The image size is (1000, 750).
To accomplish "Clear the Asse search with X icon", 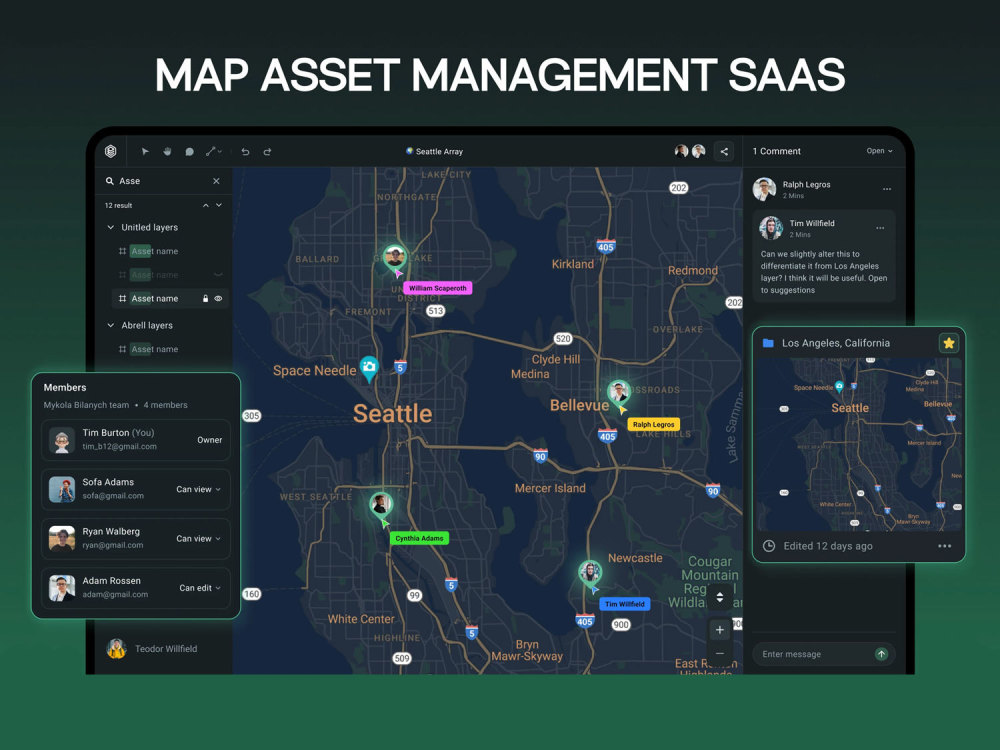I will 216,181.
